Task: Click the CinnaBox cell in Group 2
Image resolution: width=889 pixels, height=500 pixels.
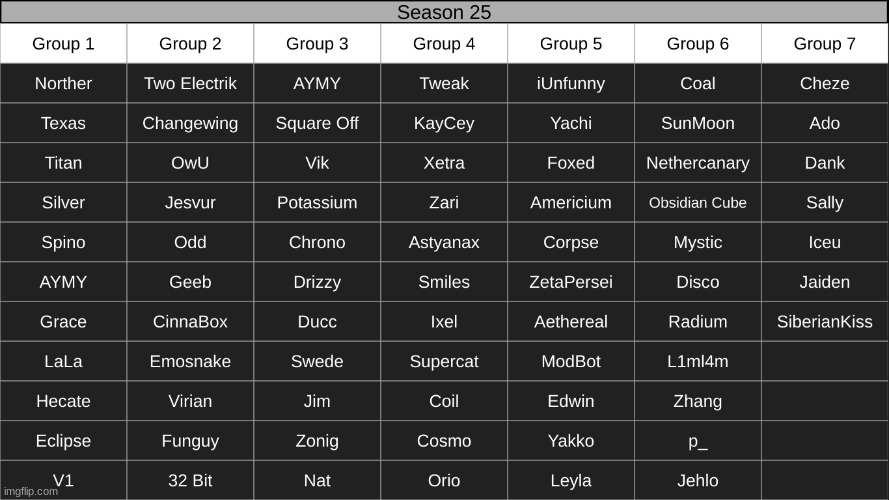Action: click(x=190, y=321)
